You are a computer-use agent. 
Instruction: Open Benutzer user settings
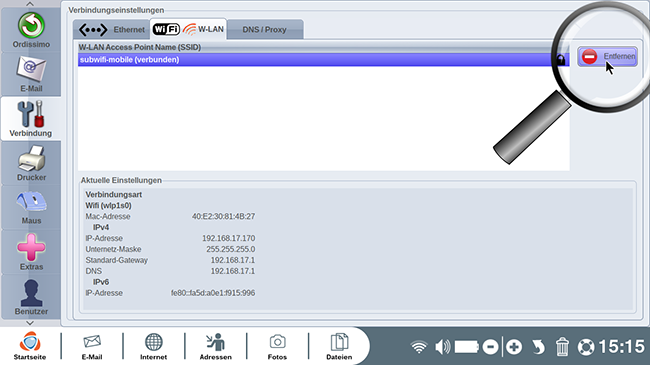click(x=31, y=297)
